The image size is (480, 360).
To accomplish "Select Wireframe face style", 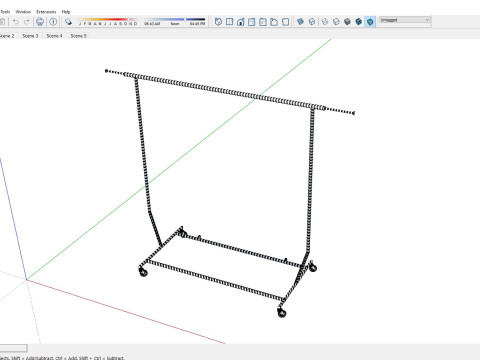I will 325,22.
